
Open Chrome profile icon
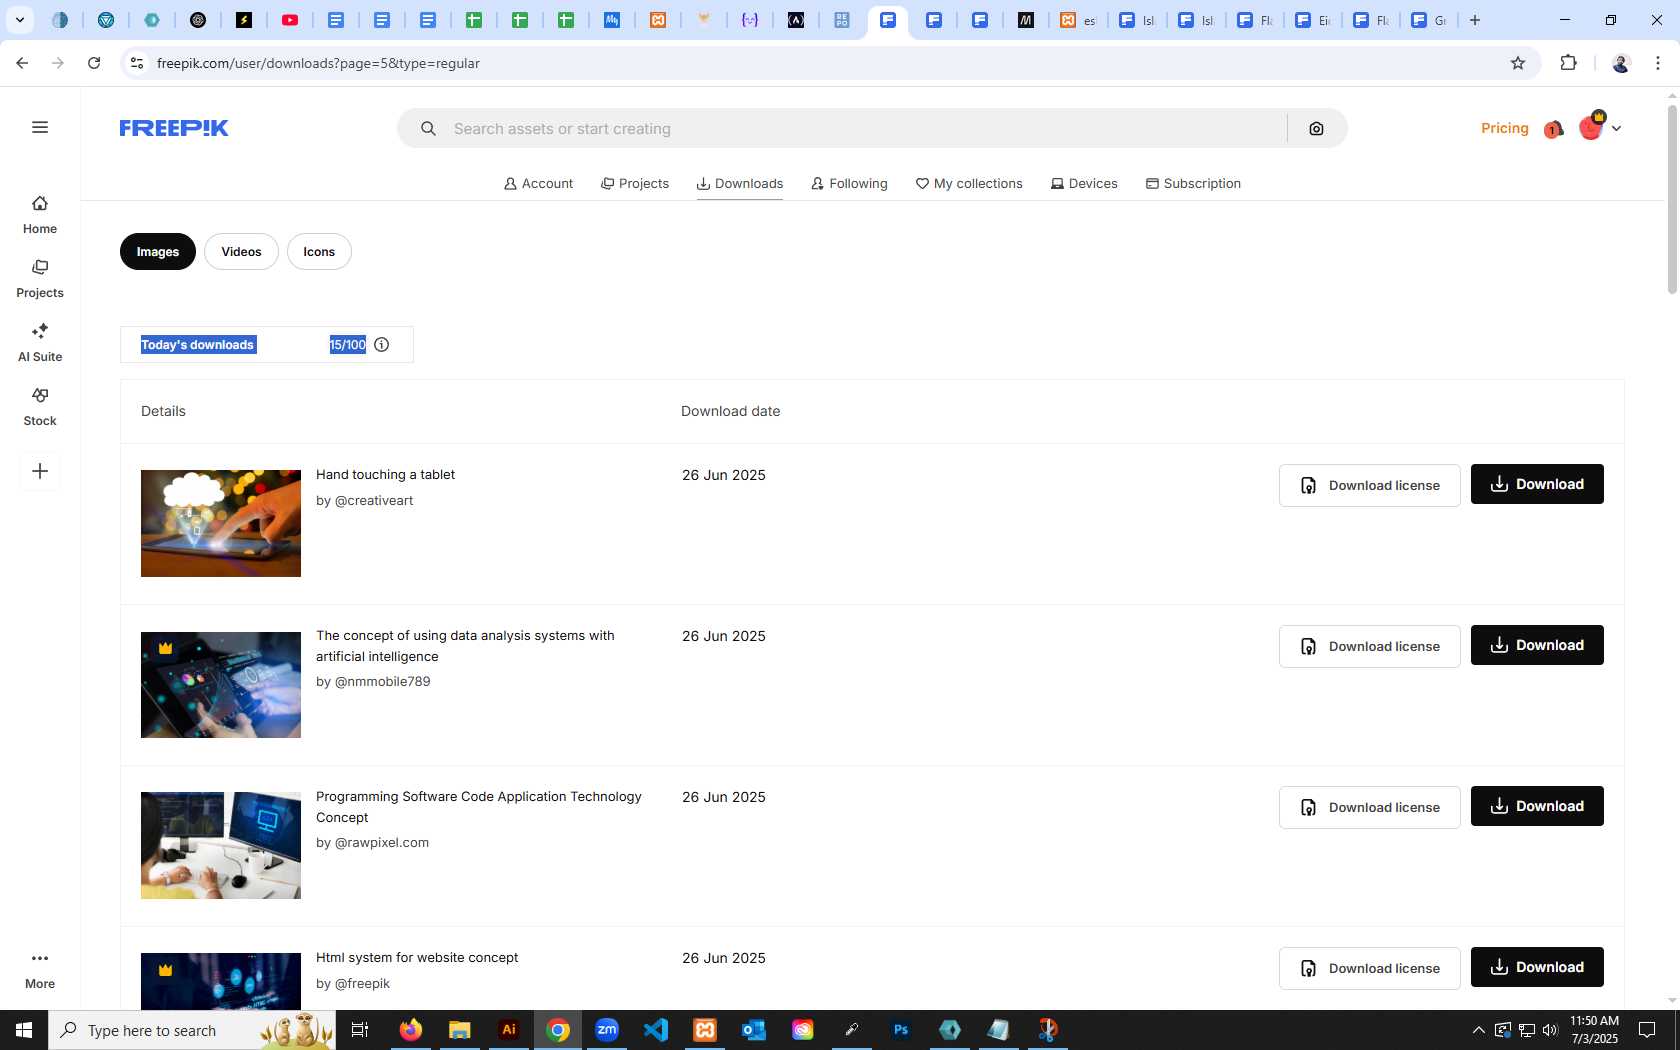(1621, 63)
